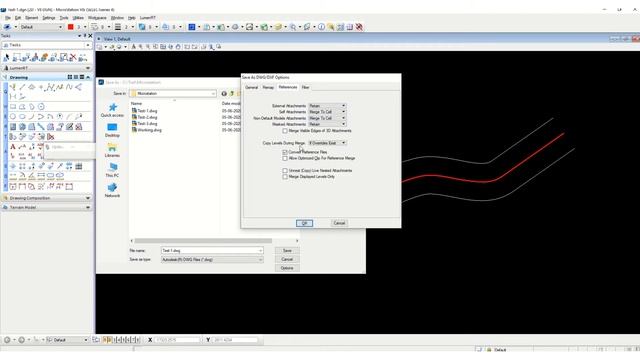Close the Tasks panel with its X
Screen dimensions: 640x360
[91, 36]
